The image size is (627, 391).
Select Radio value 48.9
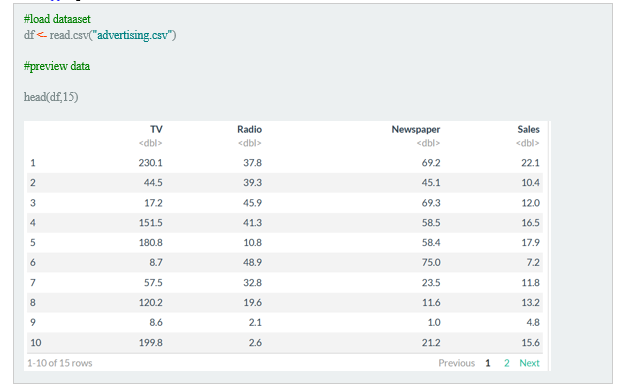(x=252, y=263)
